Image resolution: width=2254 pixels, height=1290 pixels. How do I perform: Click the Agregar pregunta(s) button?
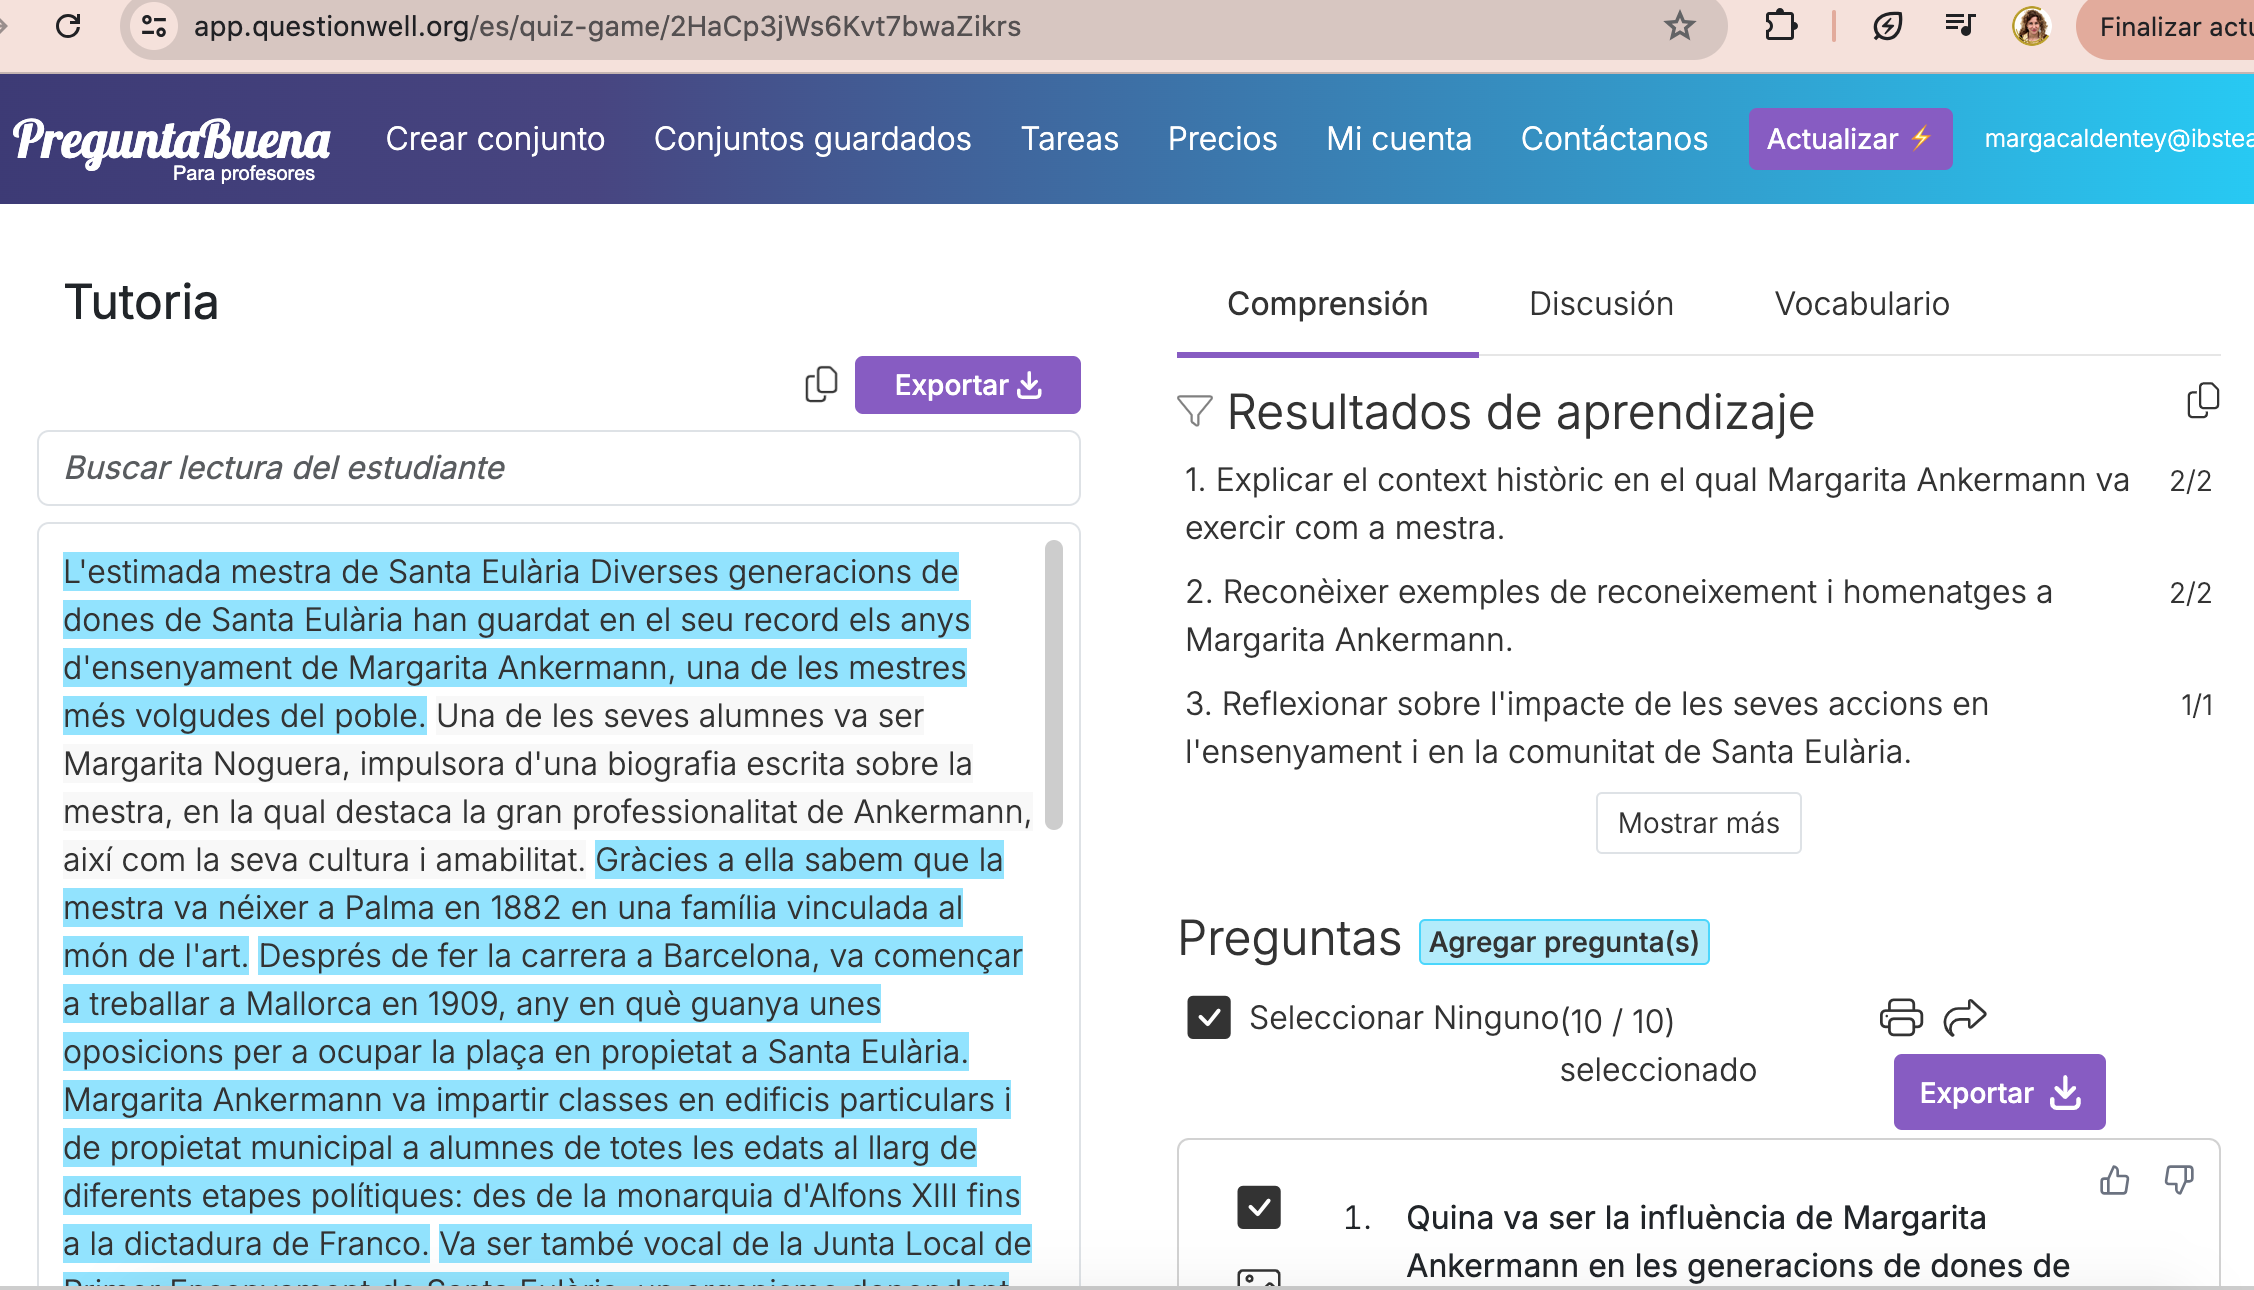1563,941
